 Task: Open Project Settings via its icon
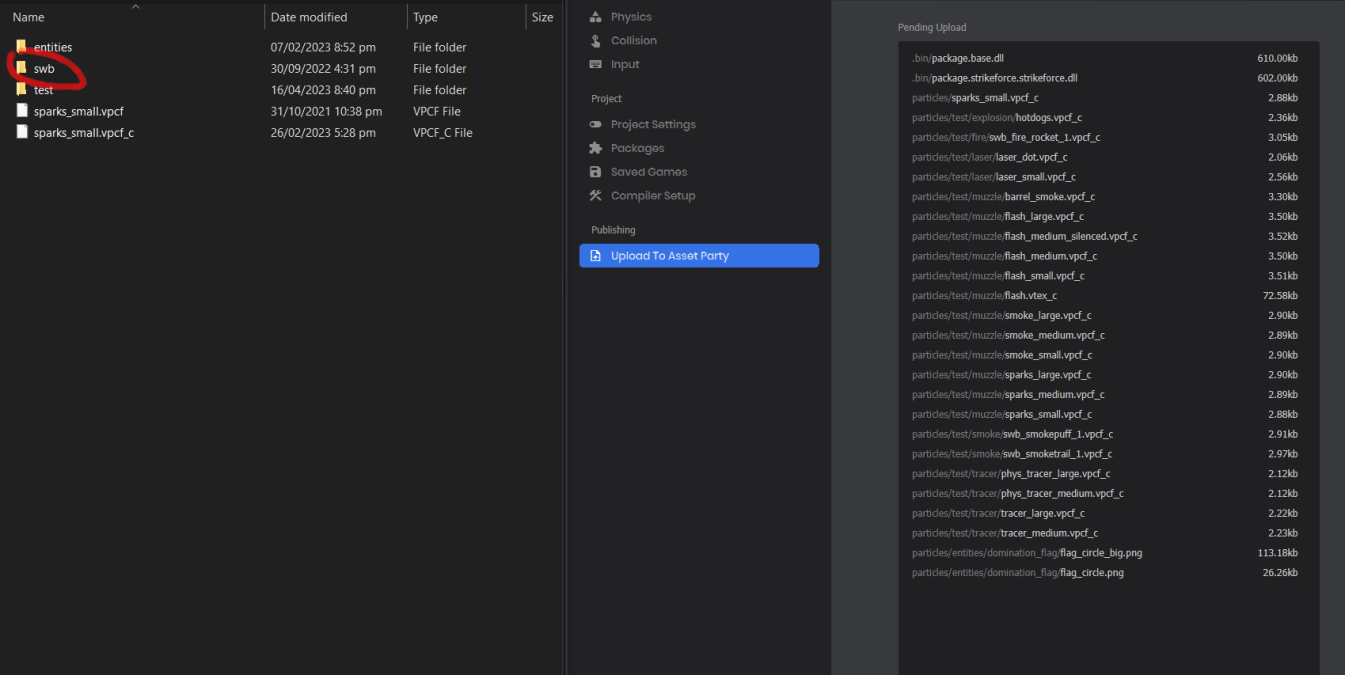click(x=598, y=124)
